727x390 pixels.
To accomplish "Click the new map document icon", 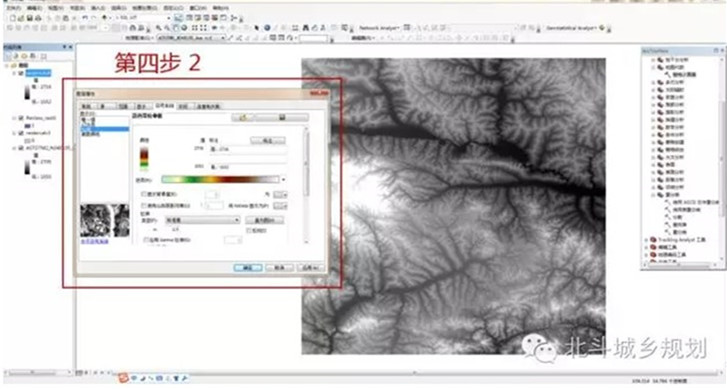I will (x=13, y=18).
